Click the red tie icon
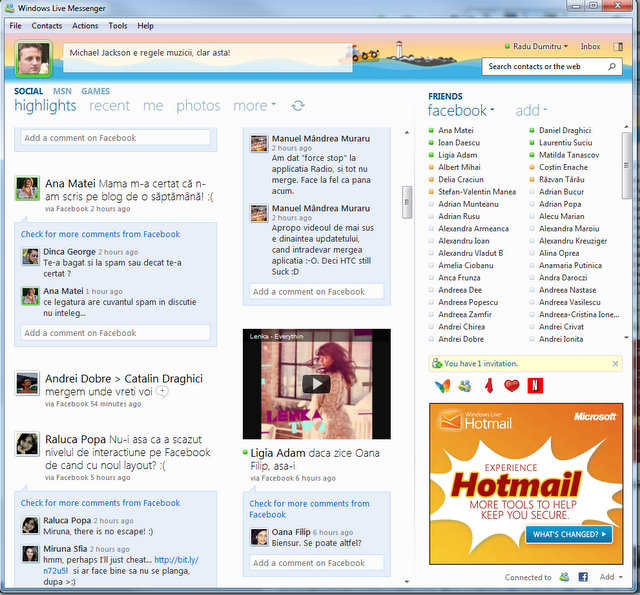Viewport: 640px width, 595px height. 489,386
